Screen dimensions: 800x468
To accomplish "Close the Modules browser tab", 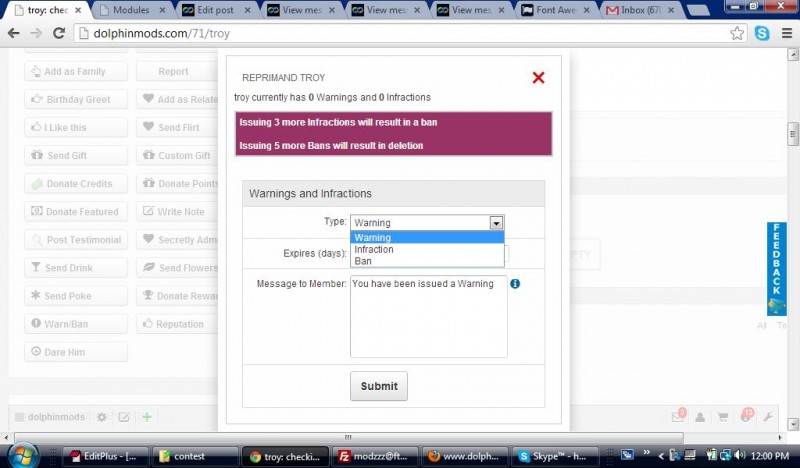I will [162, 10].
